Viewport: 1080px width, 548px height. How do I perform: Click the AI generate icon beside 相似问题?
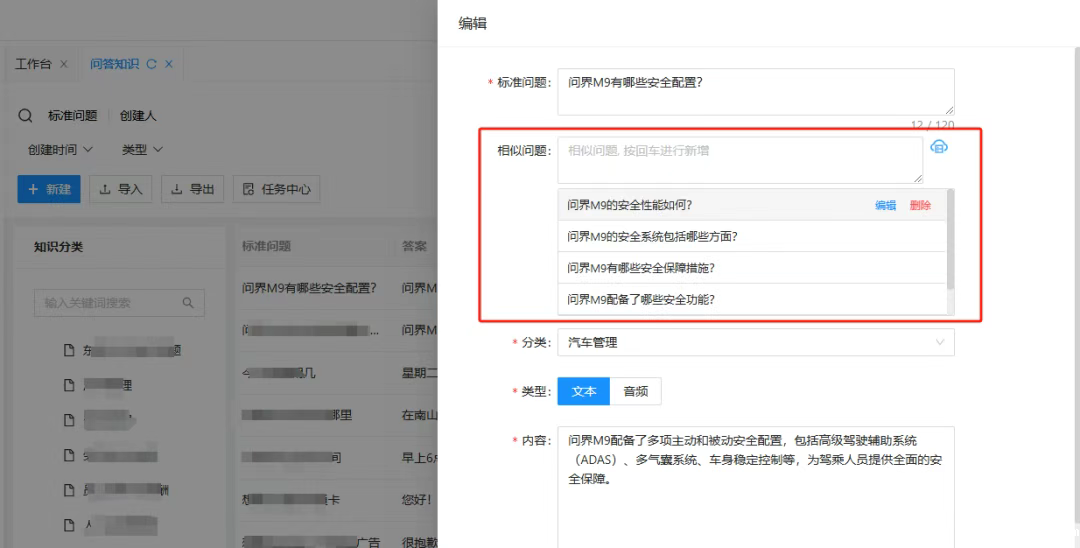coord(939,147)
